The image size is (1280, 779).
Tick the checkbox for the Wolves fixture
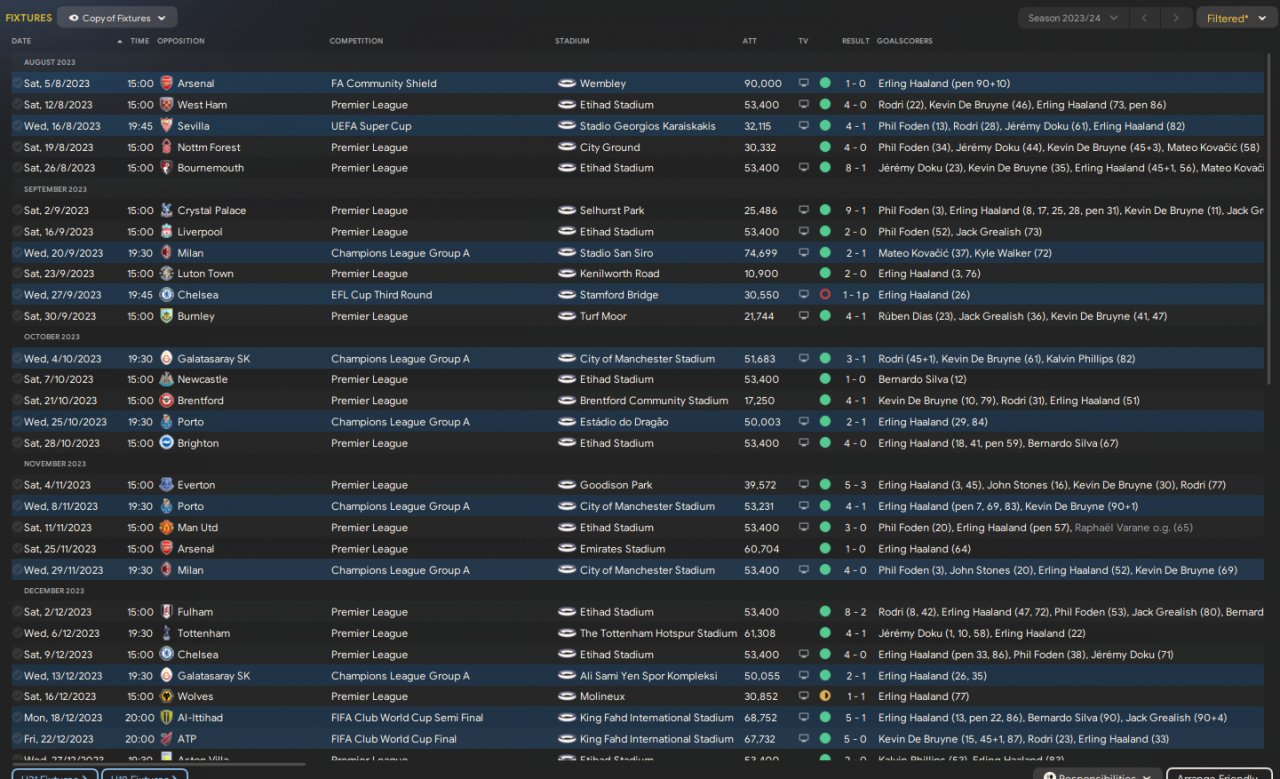click(17, 697)
